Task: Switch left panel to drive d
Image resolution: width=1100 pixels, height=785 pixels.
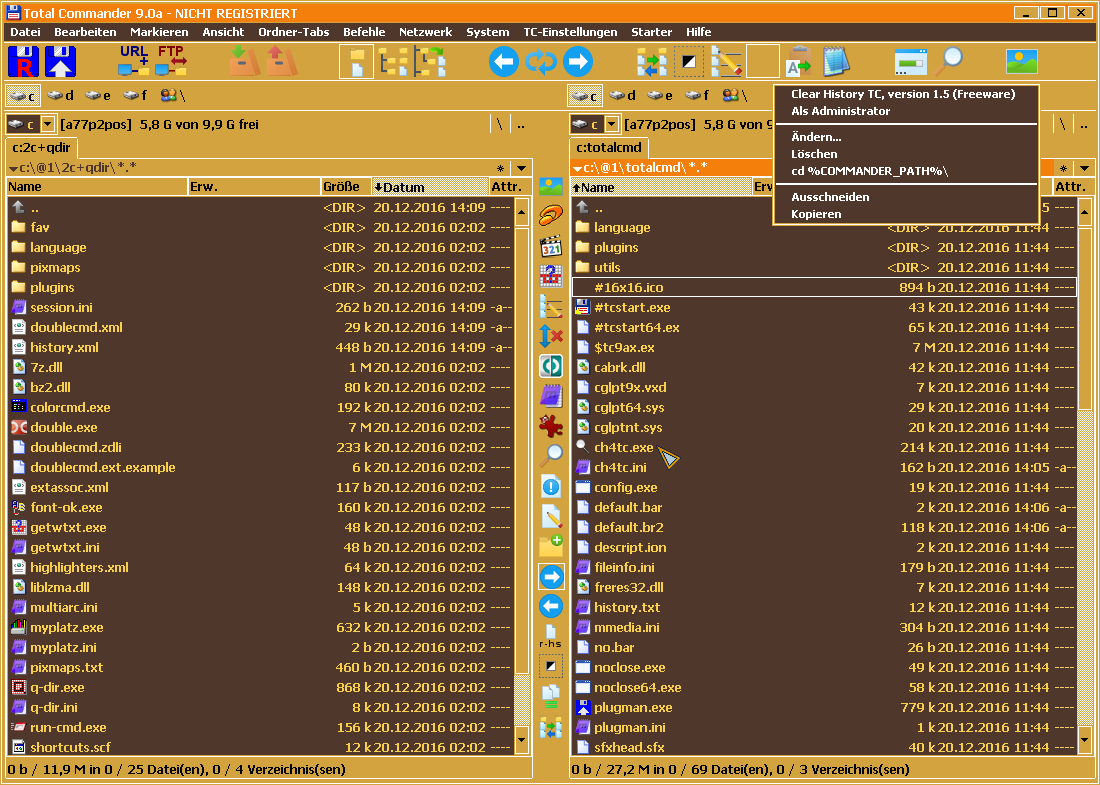Action: [x=60, y=95]
